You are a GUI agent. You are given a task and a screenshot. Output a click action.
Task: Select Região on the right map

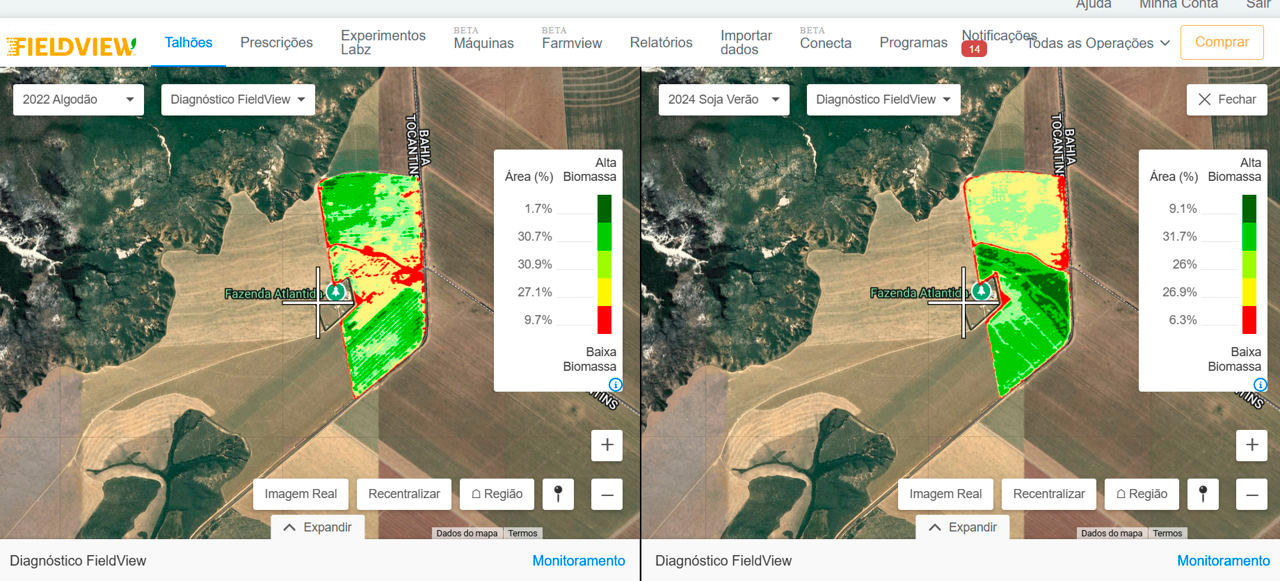(x=1142, y=494)
